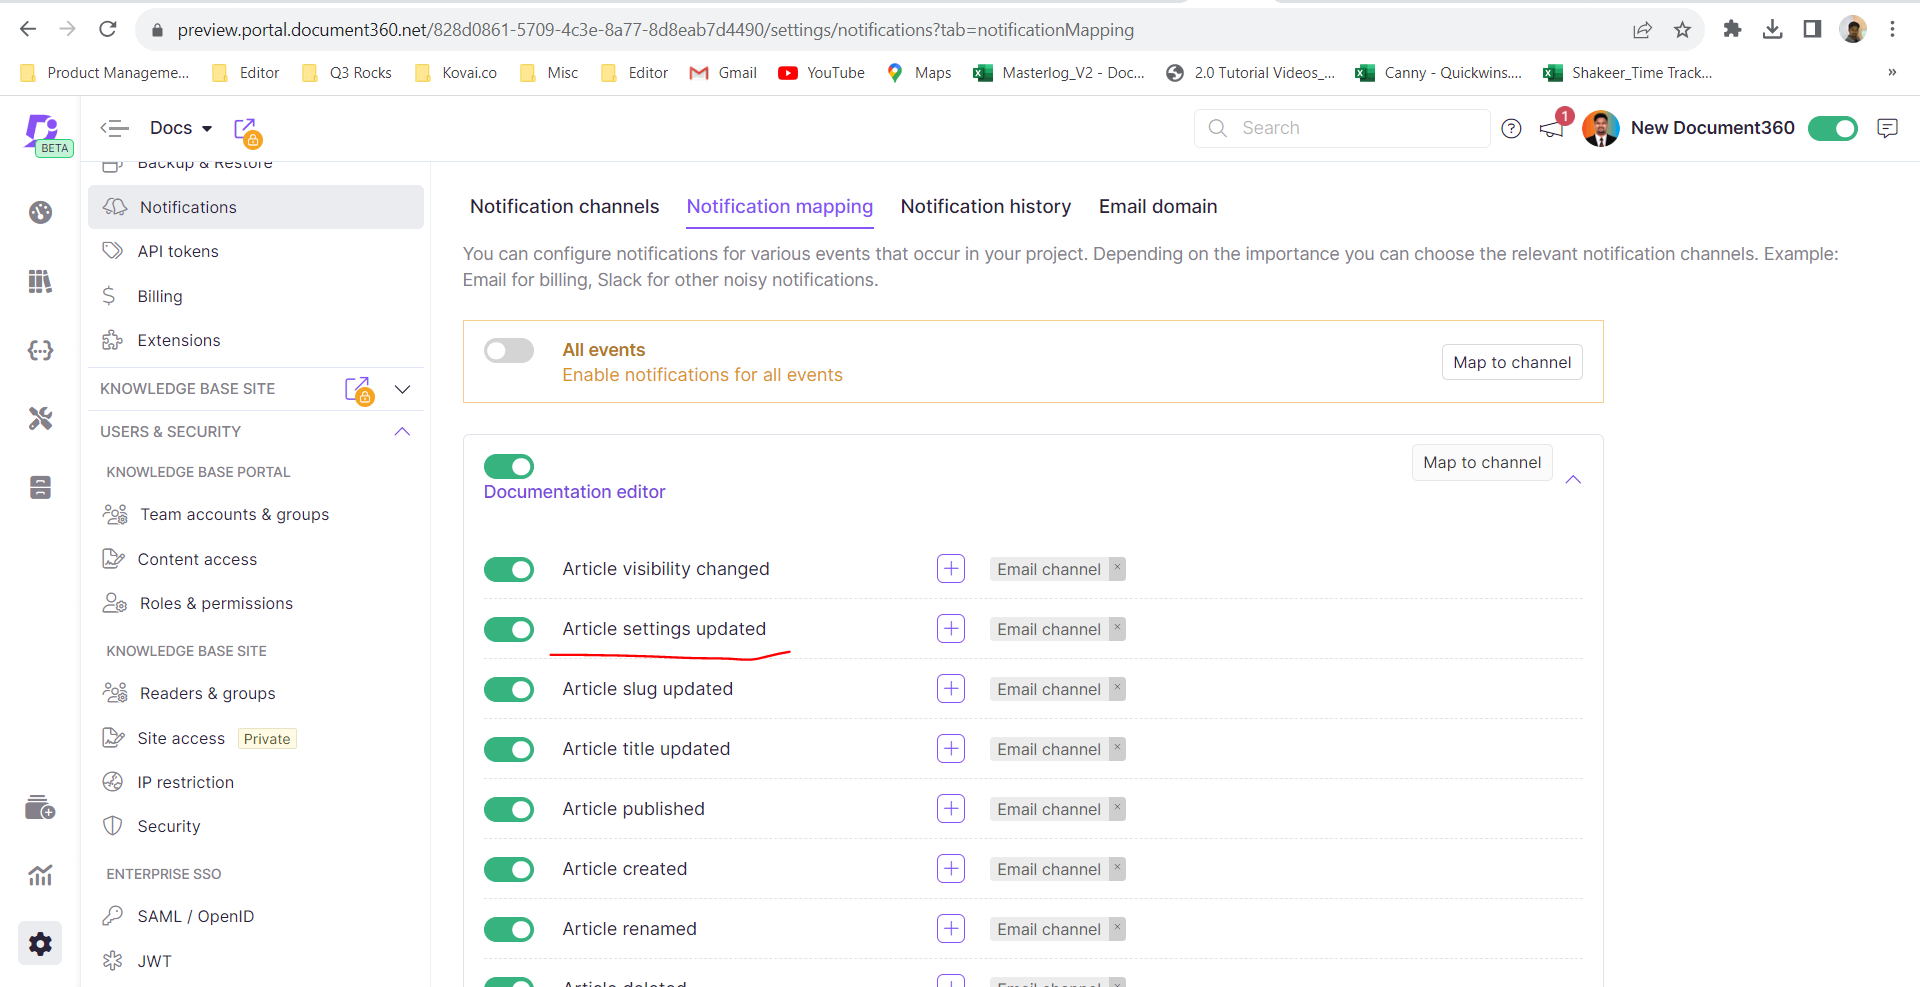Turn off the Documentation editor toggle
This screenshot has height=987, width=1920.
coord(509,466)
